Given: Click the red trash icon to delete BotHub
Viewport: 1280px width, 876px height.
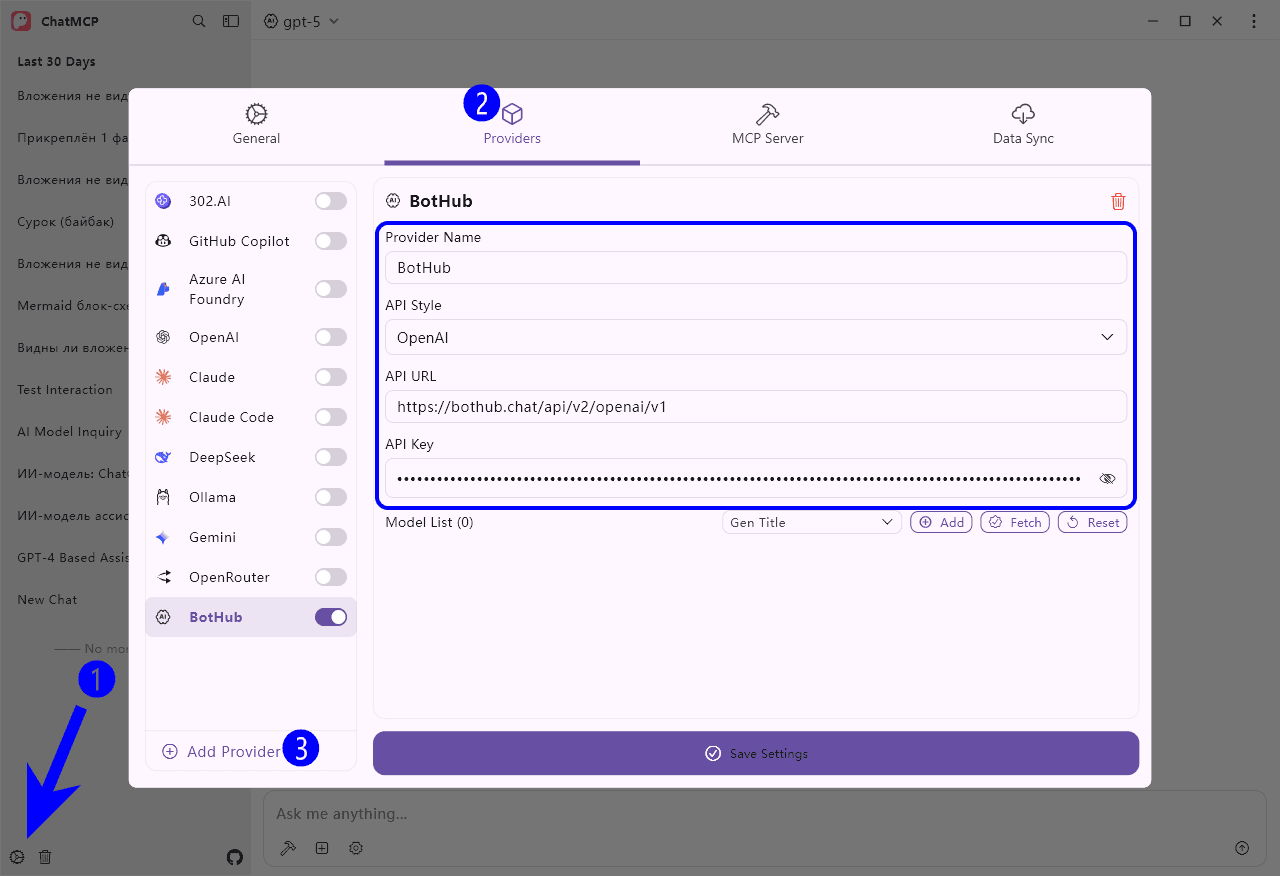Looking at the screenshot, I should (x=1118, y=200).
